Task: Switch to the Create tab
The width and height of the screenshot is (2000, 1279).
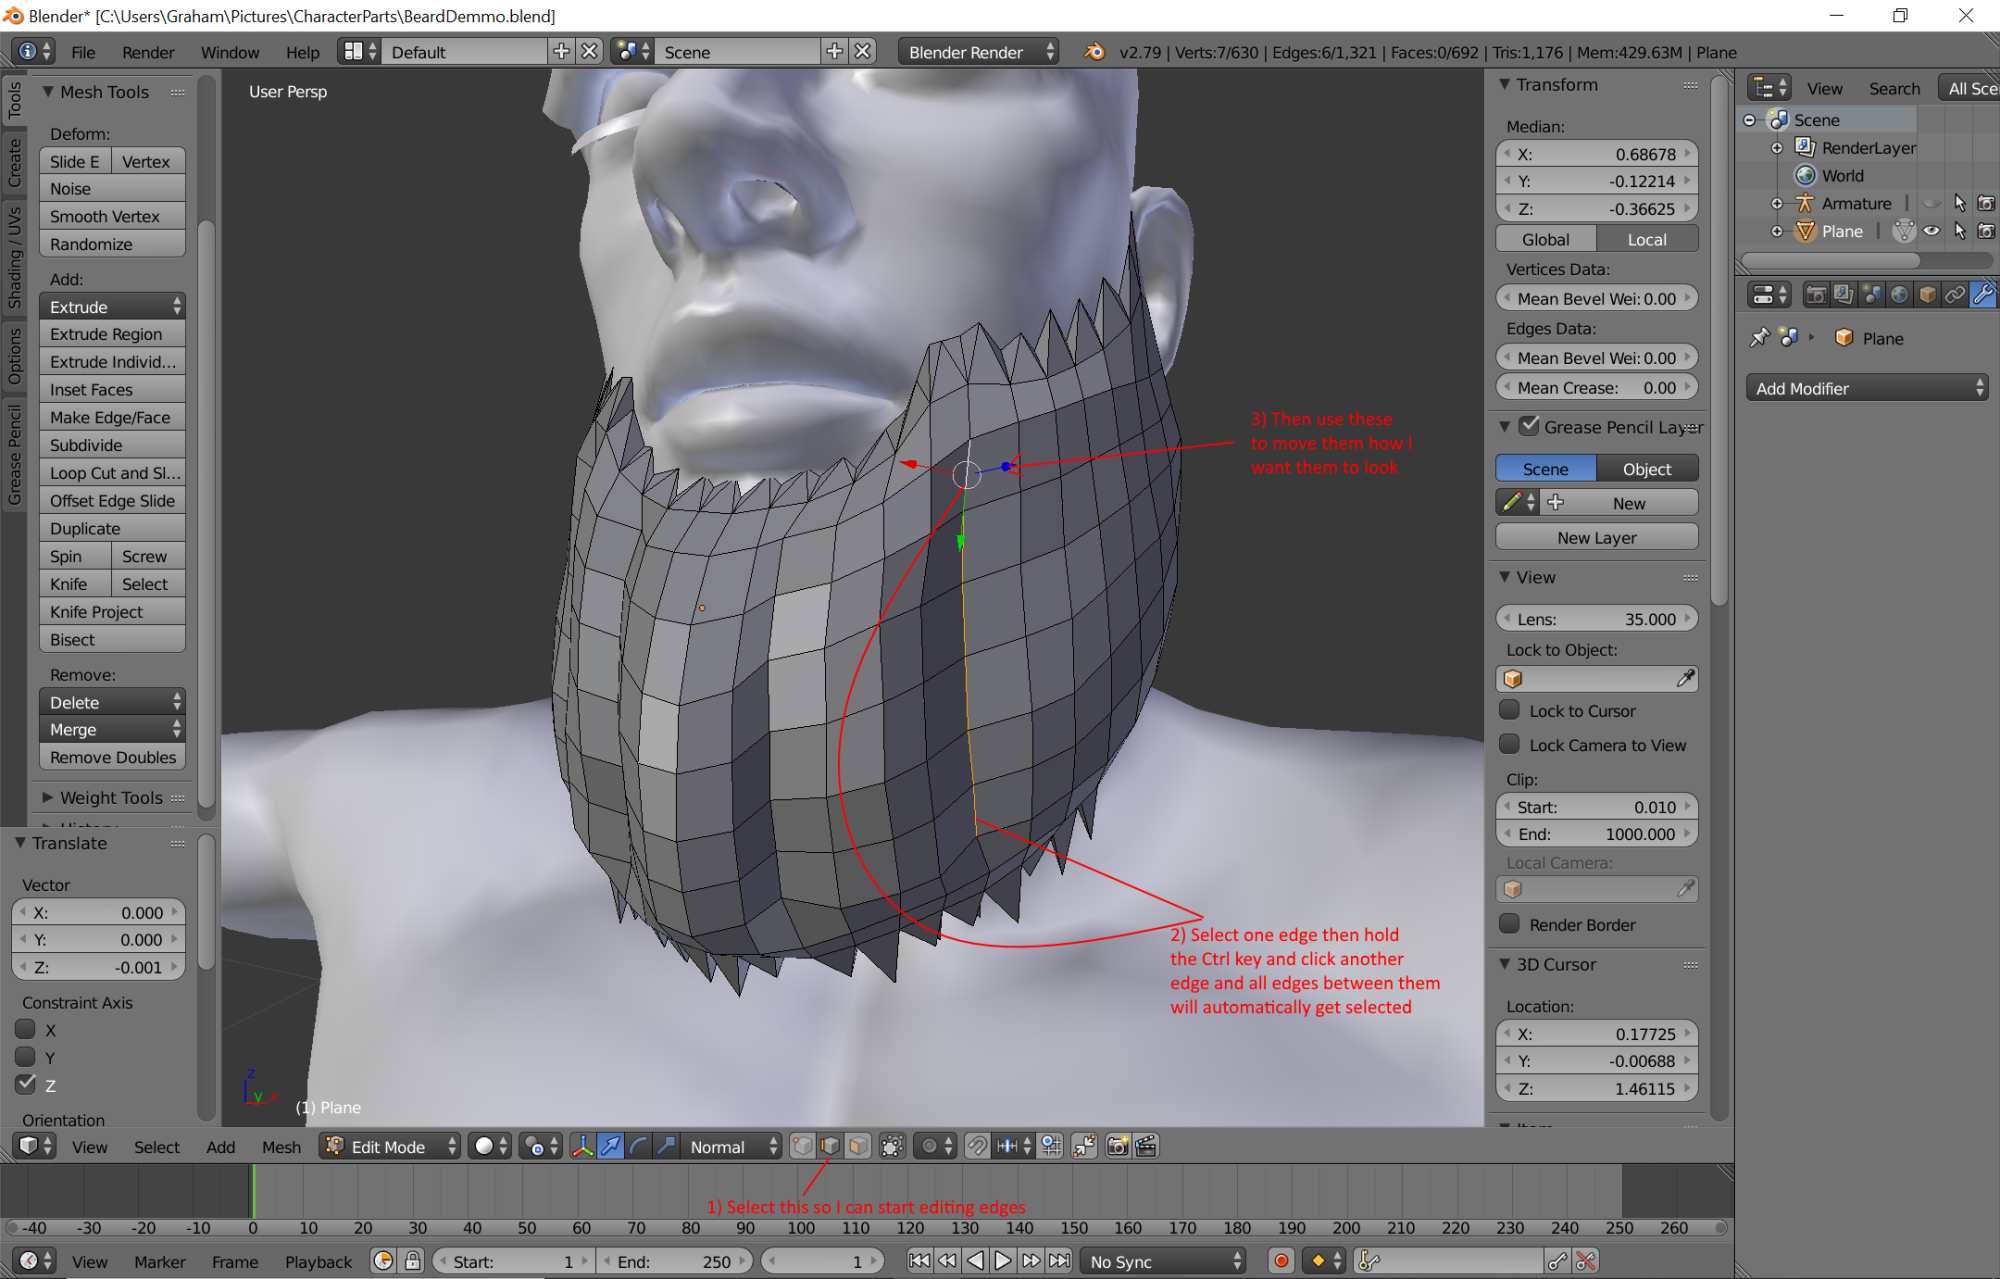Action: point(15,163)
